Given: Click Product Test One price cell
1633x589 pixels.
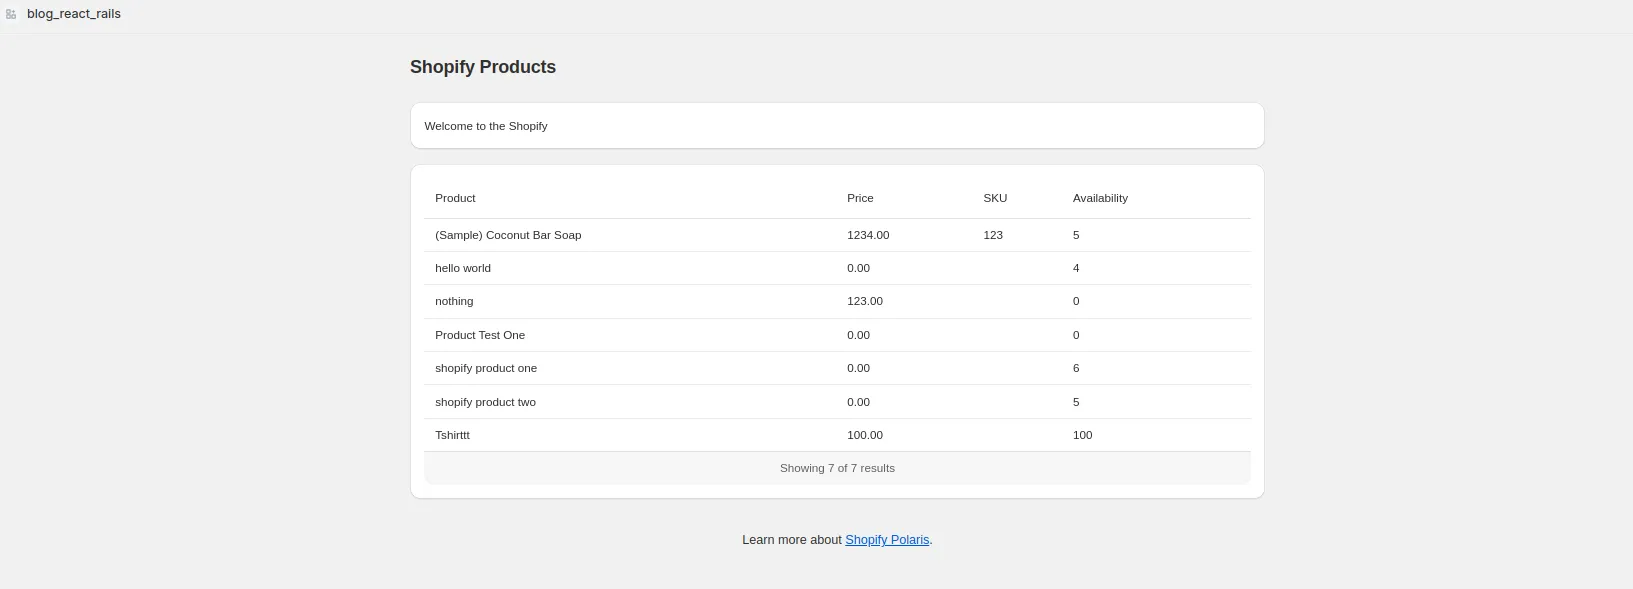Looking at the screenshot, I should click(858, 335).
